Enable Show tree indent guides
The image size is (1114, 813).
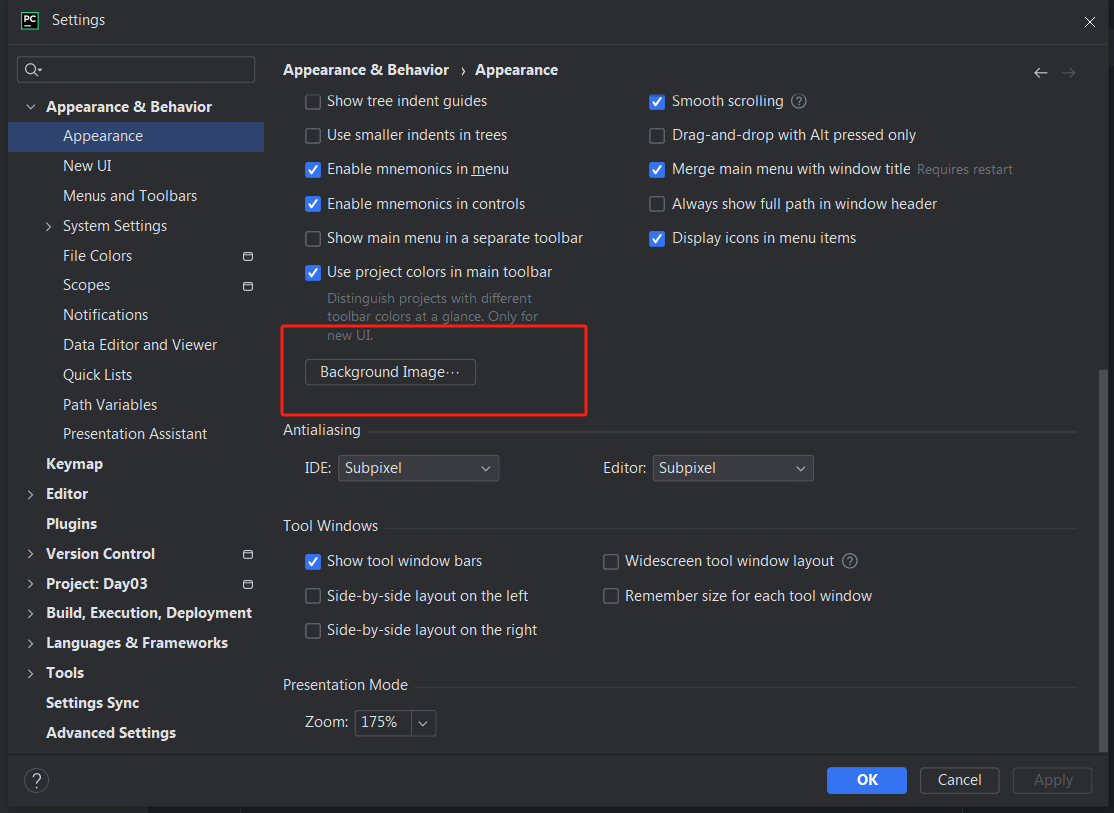(313, 102)
